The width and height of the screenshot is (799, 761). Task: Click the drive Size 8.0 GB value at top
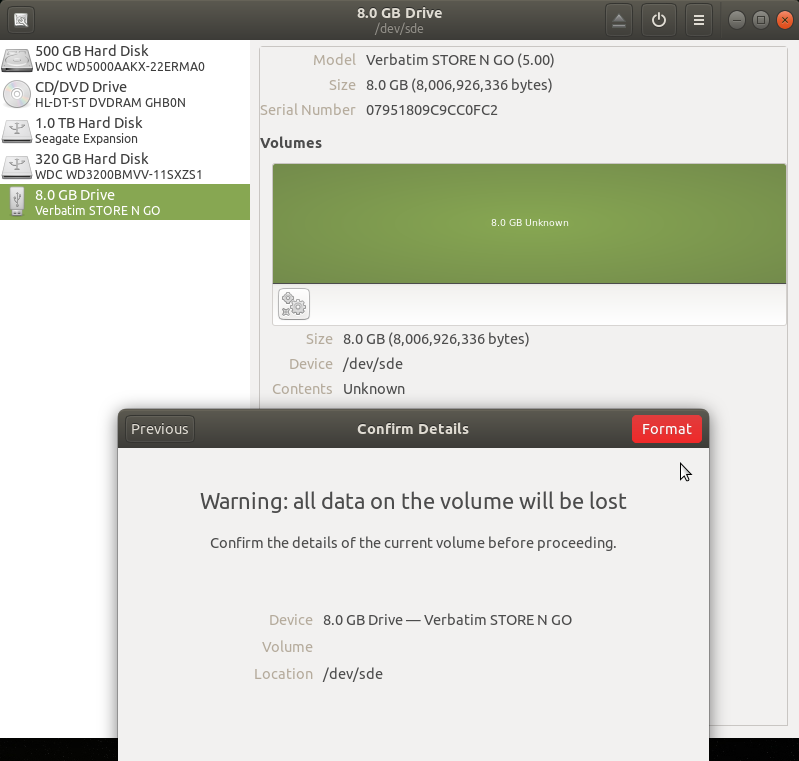tap(459, 85)
